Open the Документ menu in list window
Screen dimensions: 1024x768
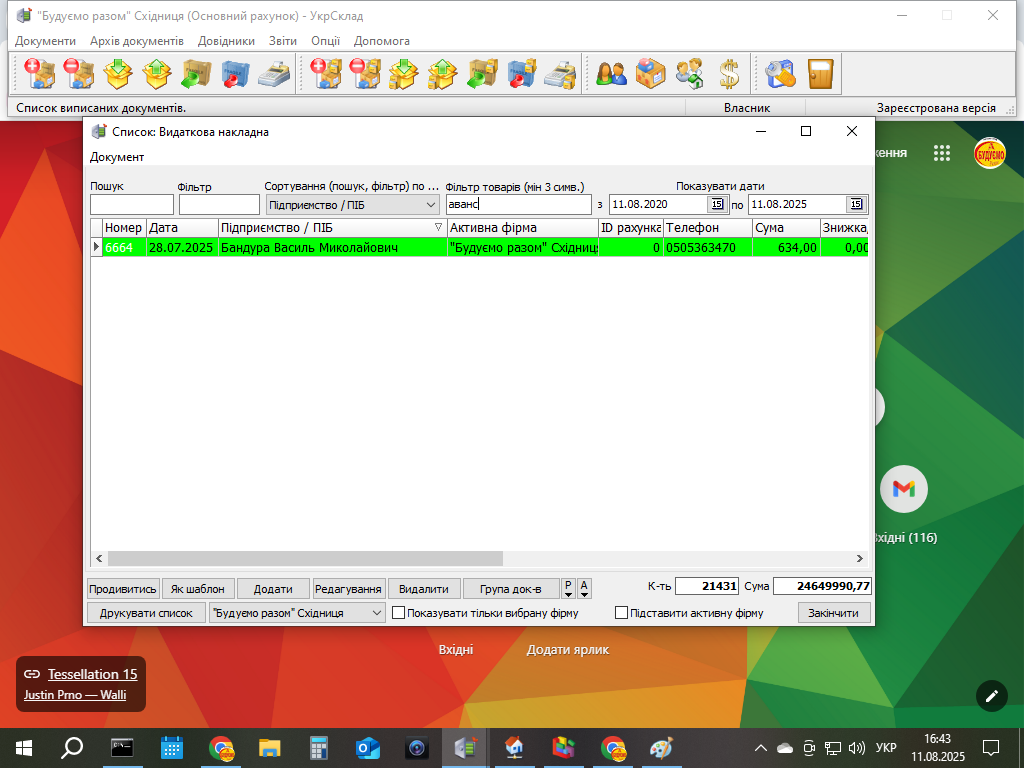pyautogui.click(x=117, y=157)
